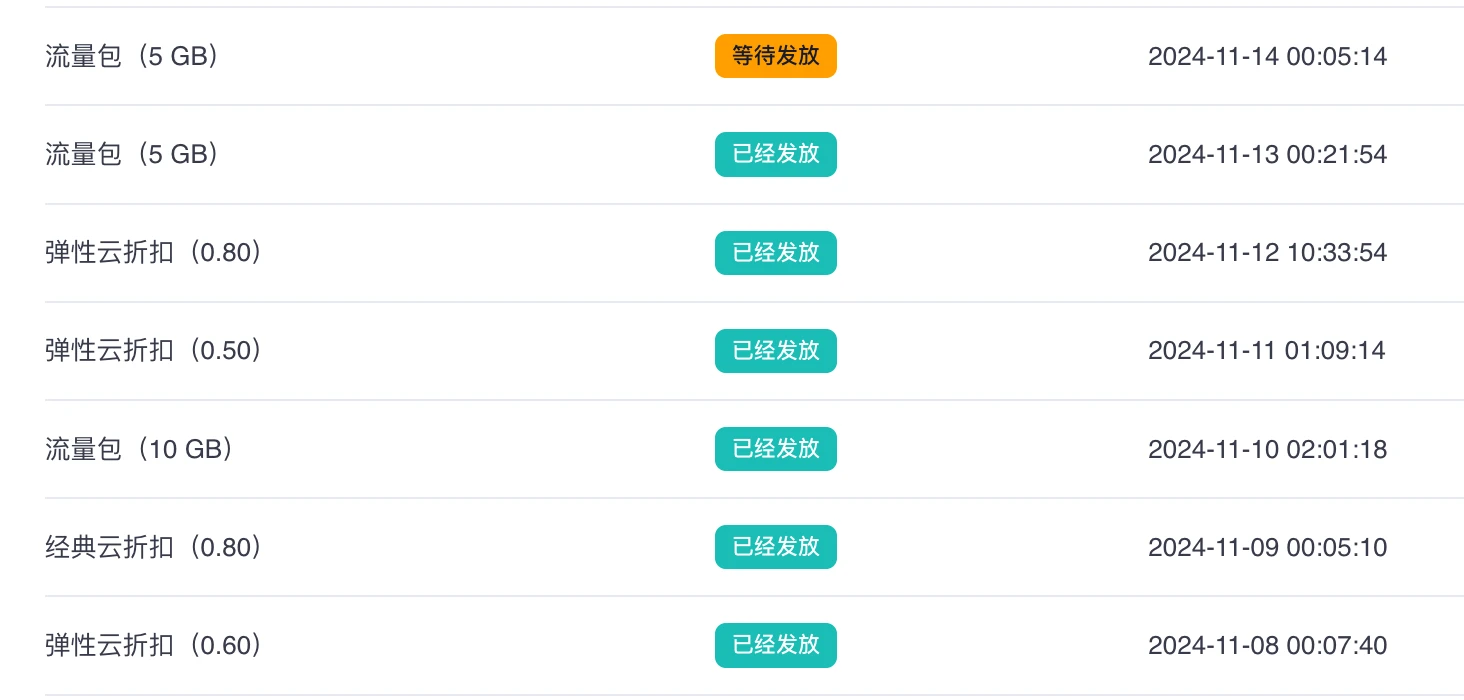Click the timestamp 2024-11-13 00:21:54
The height and width of the screenshot is (700, 1464).
[1267, 154]
